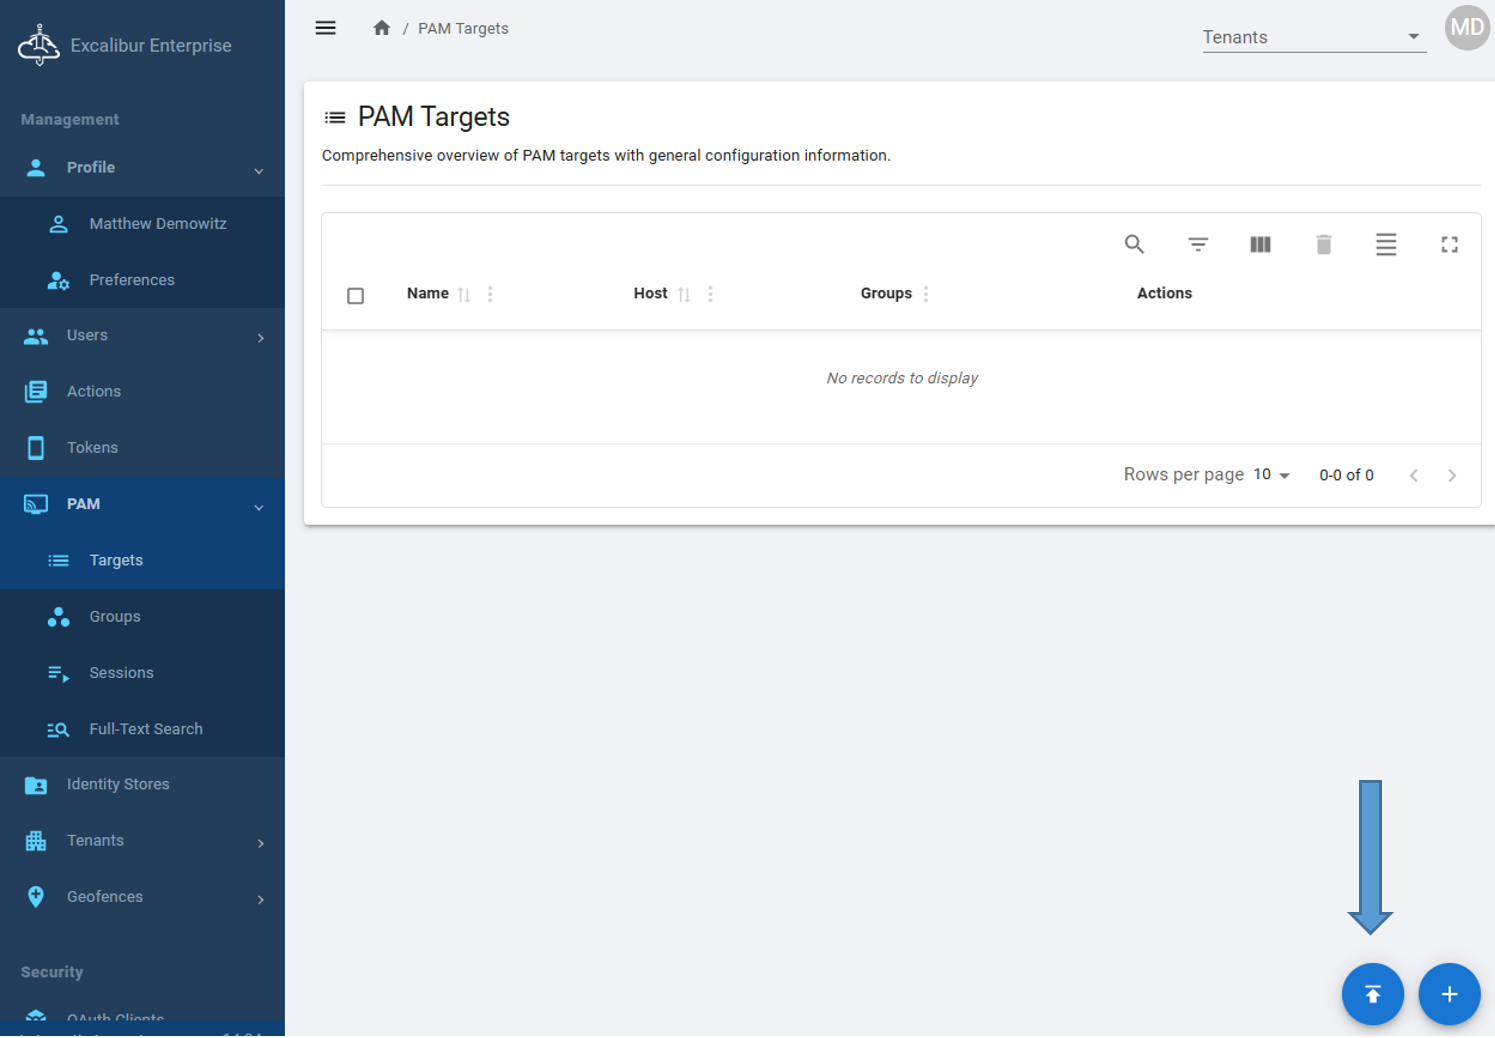
Task: Open the MD user avatar
Action: tap(1466, 28)
